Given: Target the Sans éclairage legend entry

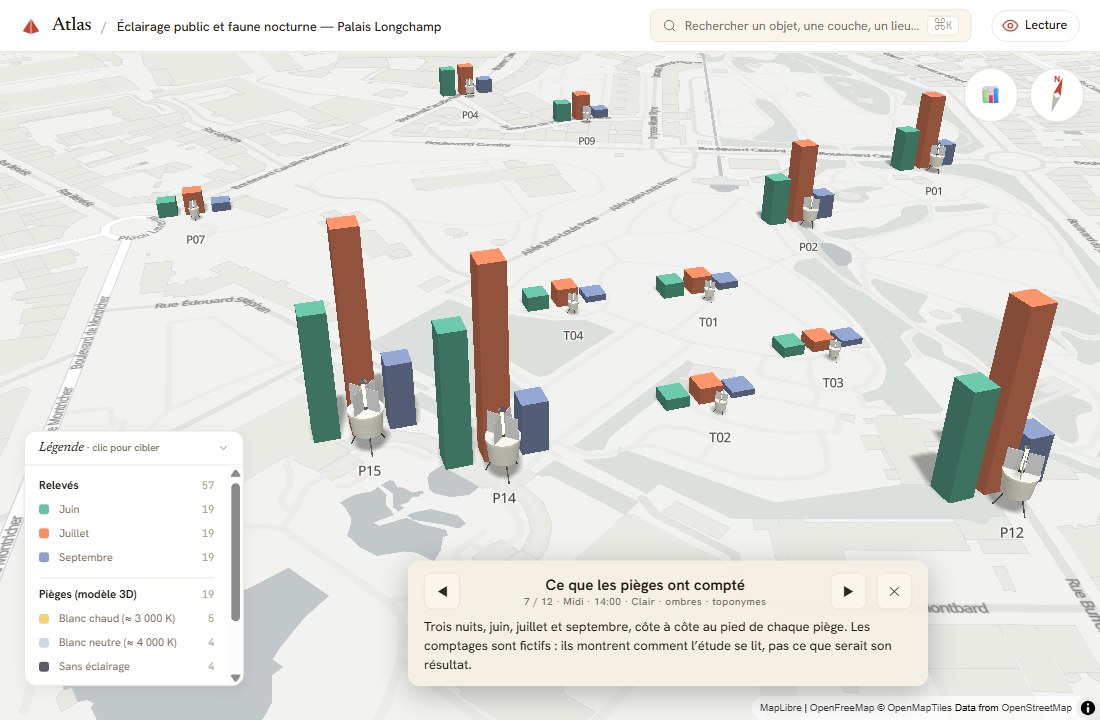Looking at the screenshot, I should pos(126,666).
